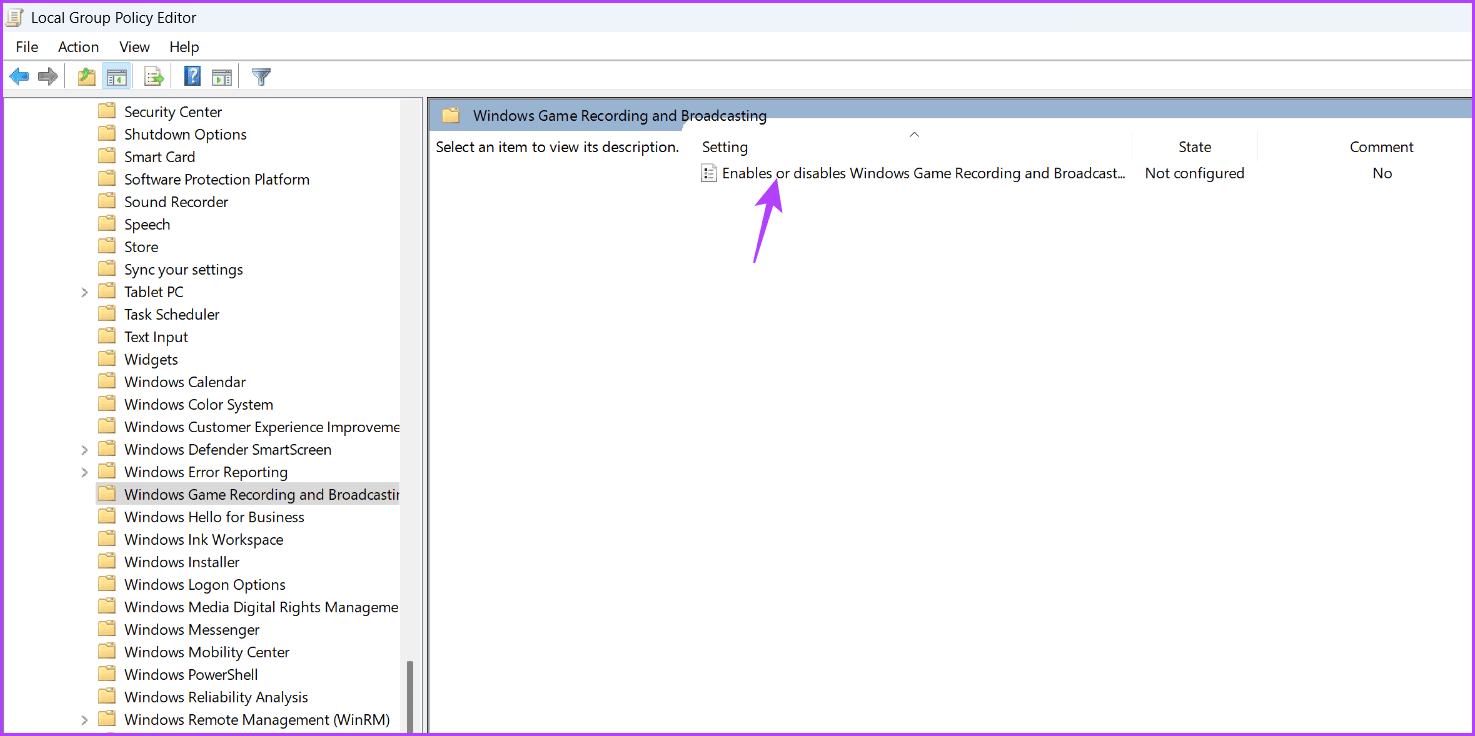Click the Windows PowerShell folder icon
1475x736 pixels.
click(107, 674)
